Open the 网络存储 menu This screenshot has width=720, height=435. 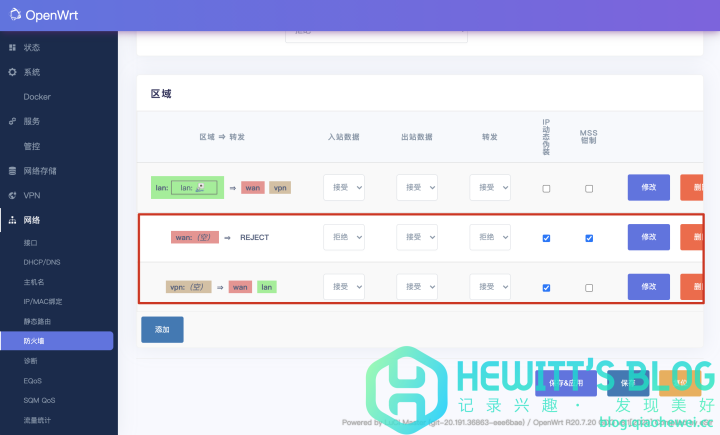tap(40, 171)
